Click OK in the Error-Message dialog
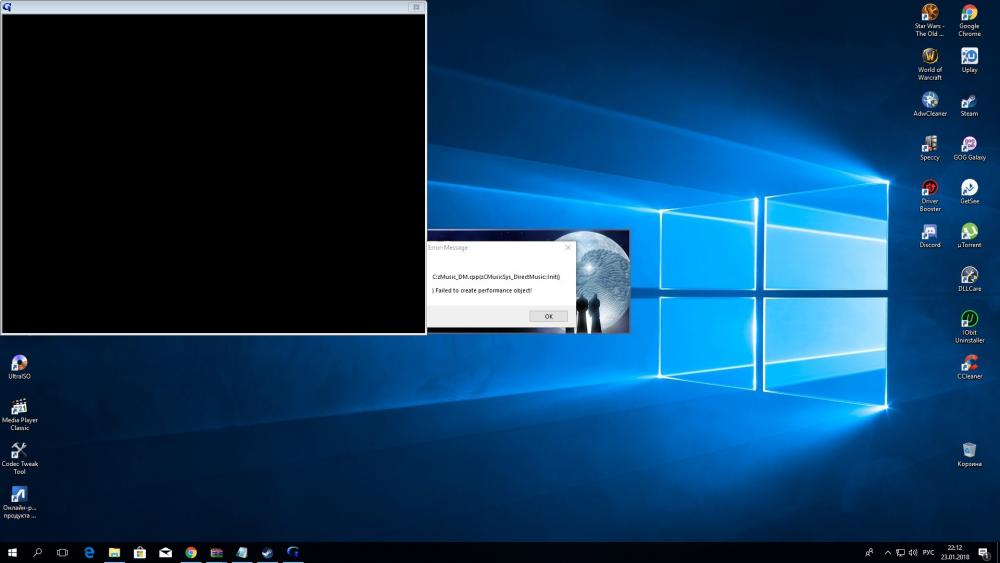The image size is (1000, 563). 548,316
